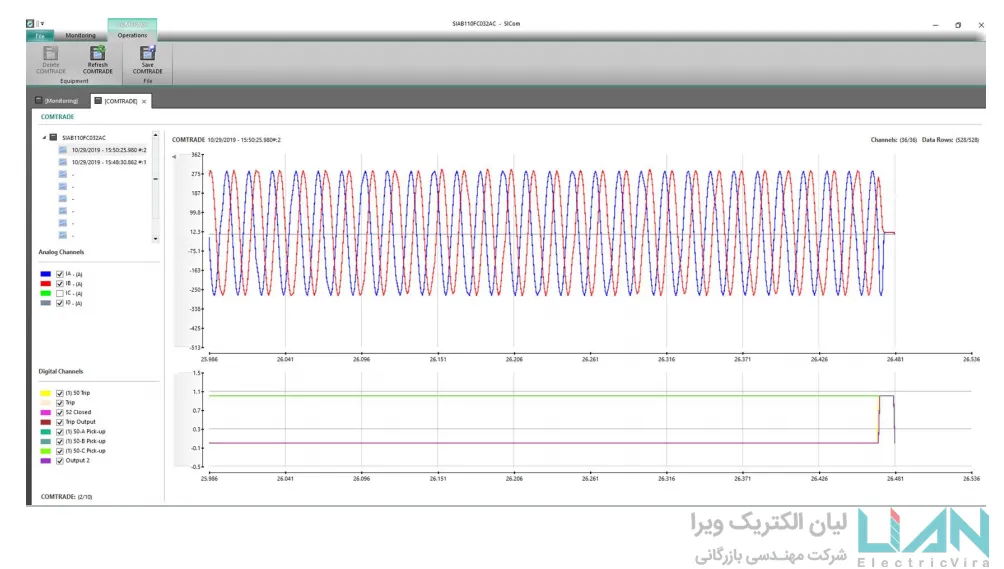The image size is (1004, 569).
Task: Close the [COMTRADE] document tab
Action: pyautogui.click(x=144, y=101)
